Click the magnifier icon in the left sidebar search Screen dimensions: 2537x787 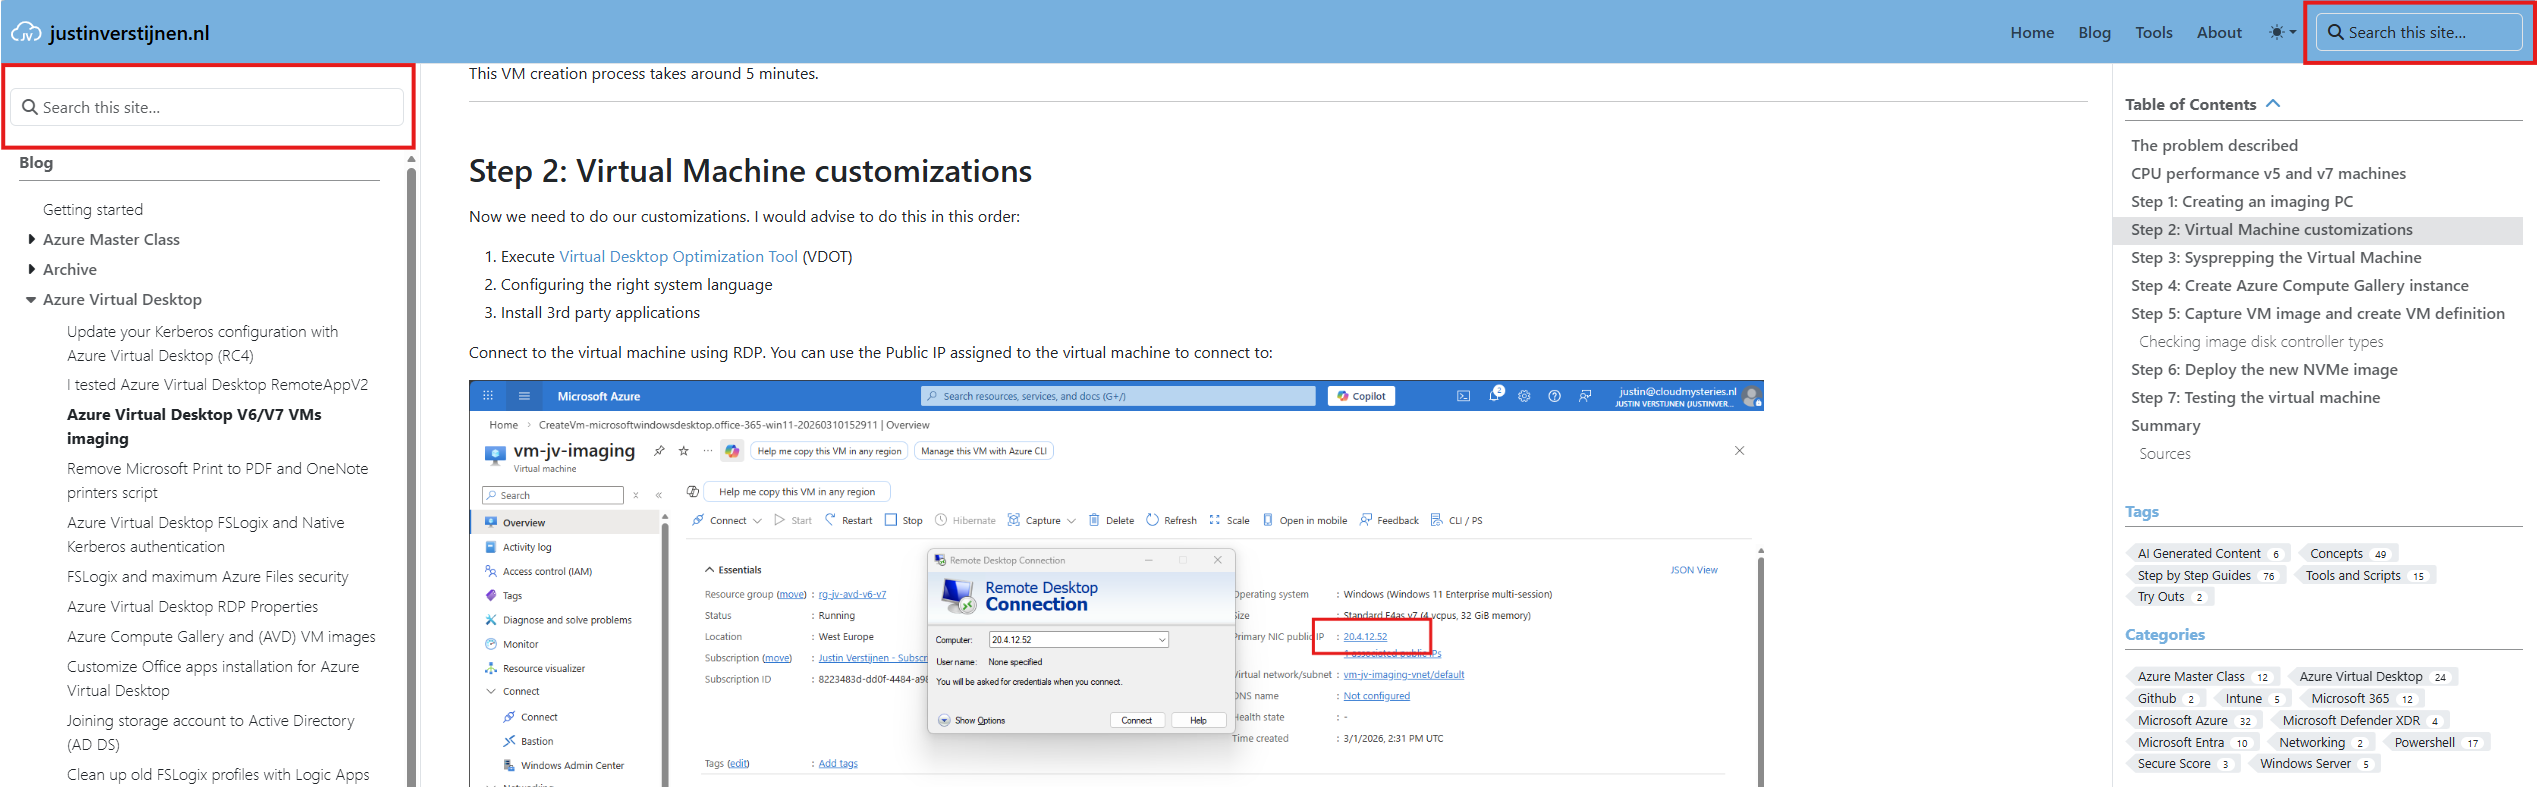30,107
